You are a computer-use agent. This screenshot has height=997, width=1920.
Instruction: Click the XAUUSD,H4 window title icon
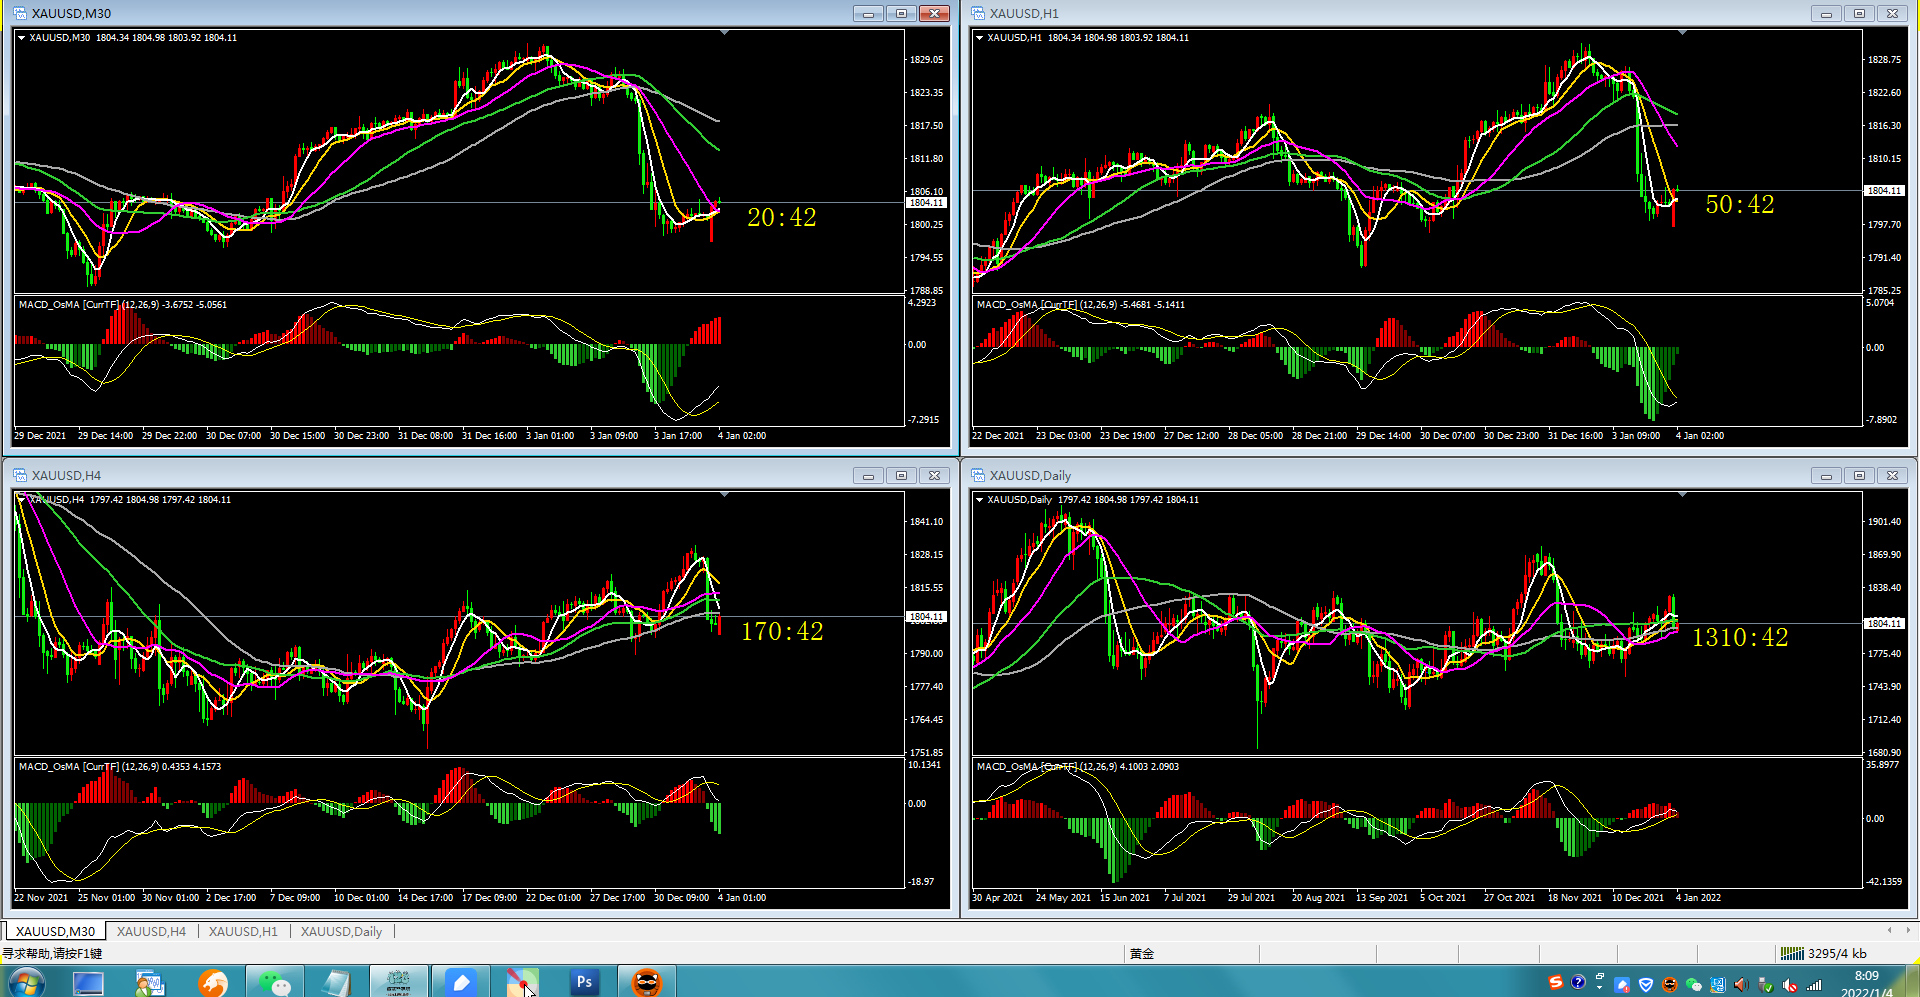click(20, 475)
